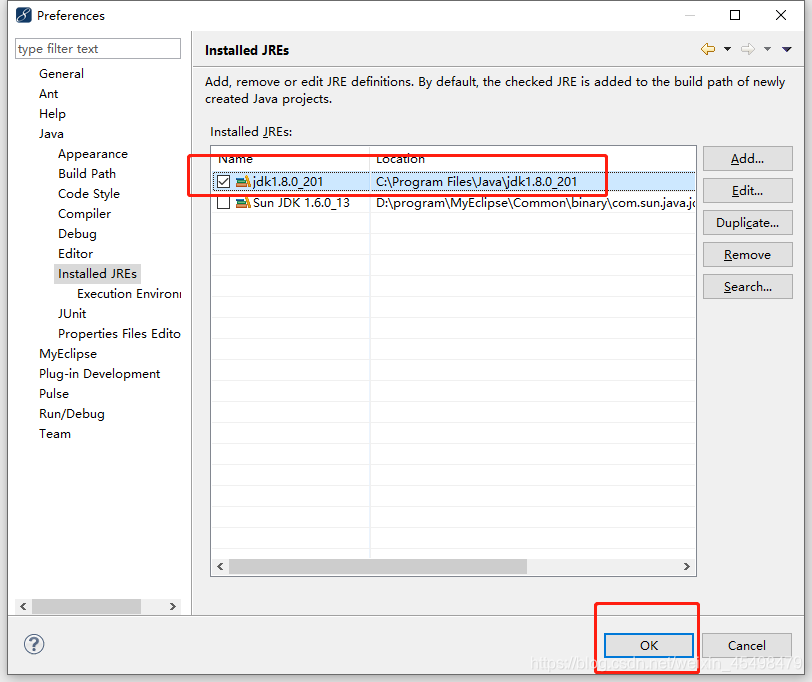812x682 pixels.
Task: Select the Java tree node
Action: pyautogui.click(x=51, y=134)
